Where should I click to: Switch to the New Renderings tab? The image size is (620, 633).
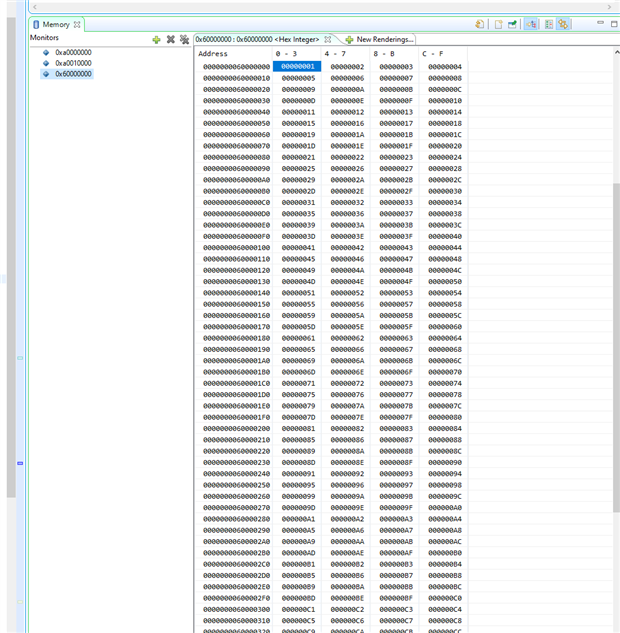point(379,39)
